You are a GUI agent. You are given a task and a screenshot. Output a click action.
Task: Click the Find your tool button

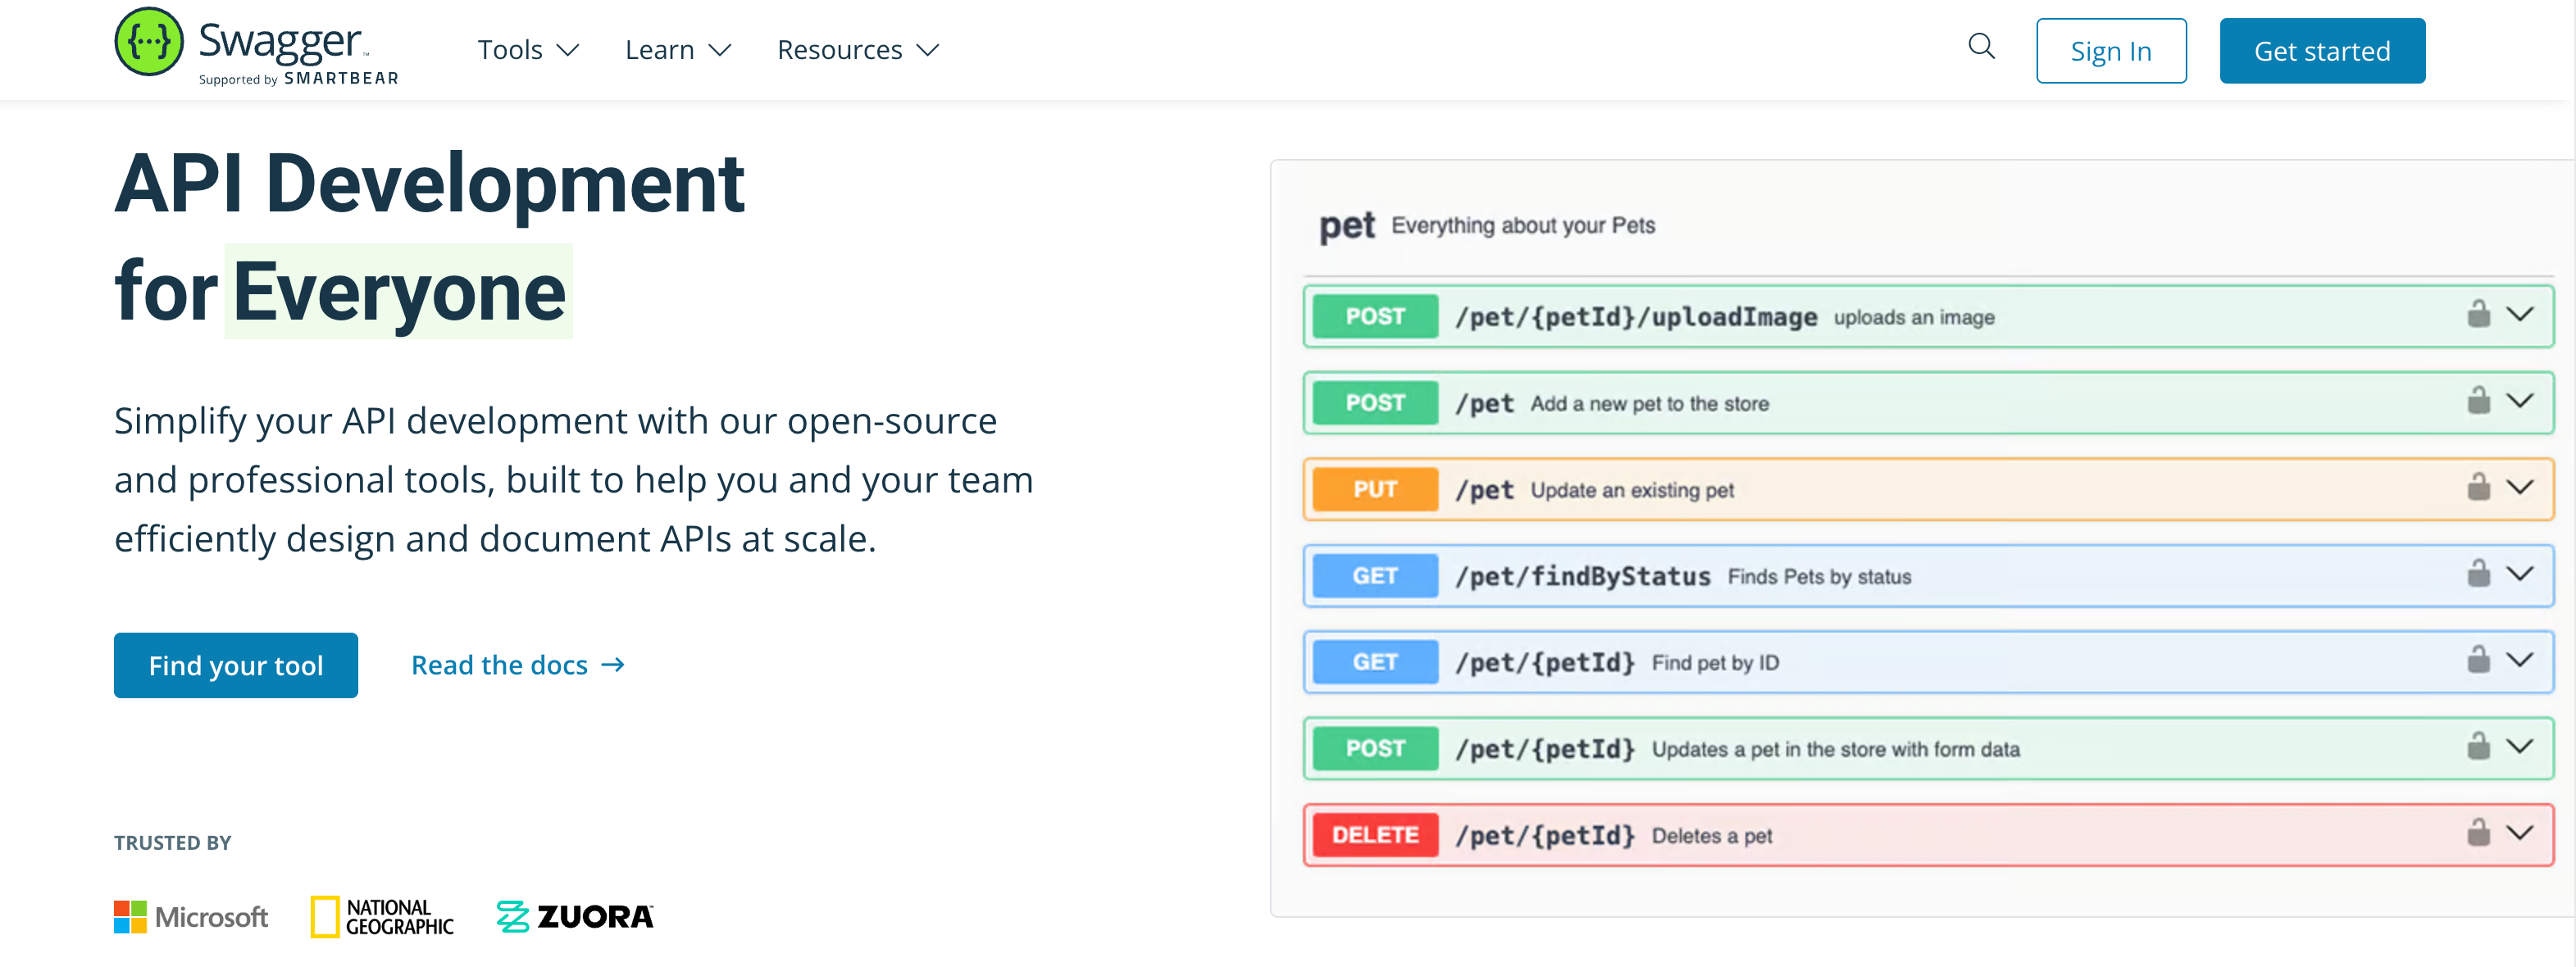(x=236, y=665)
